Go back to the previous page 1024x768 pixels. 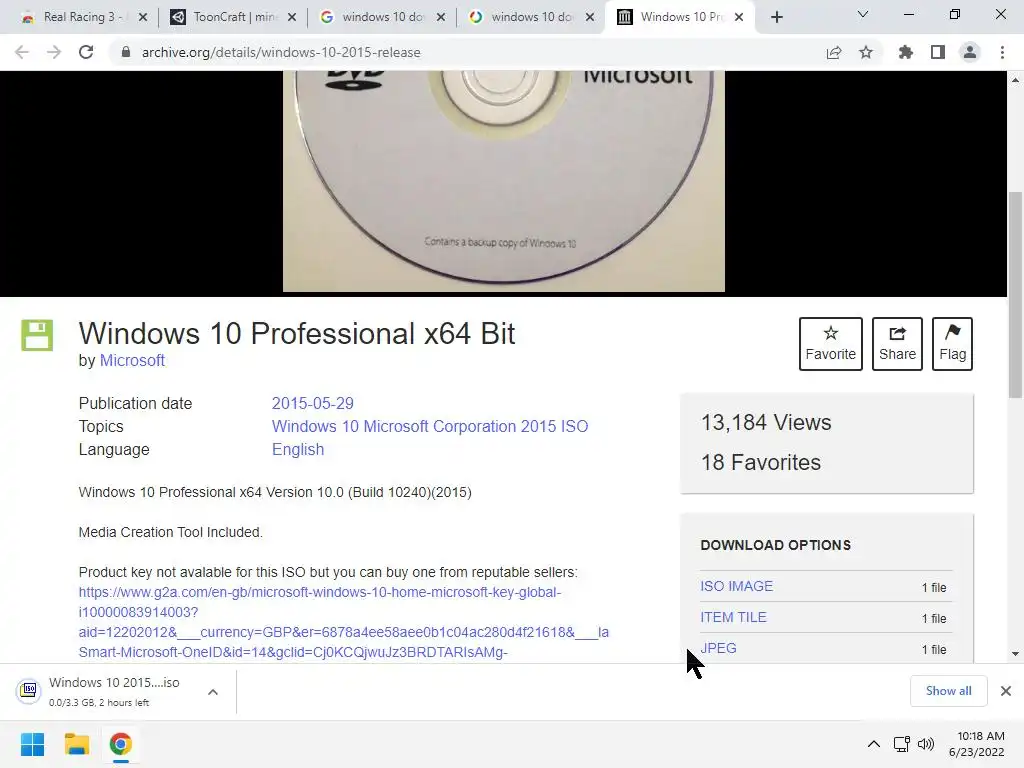[x=22, y=52]
